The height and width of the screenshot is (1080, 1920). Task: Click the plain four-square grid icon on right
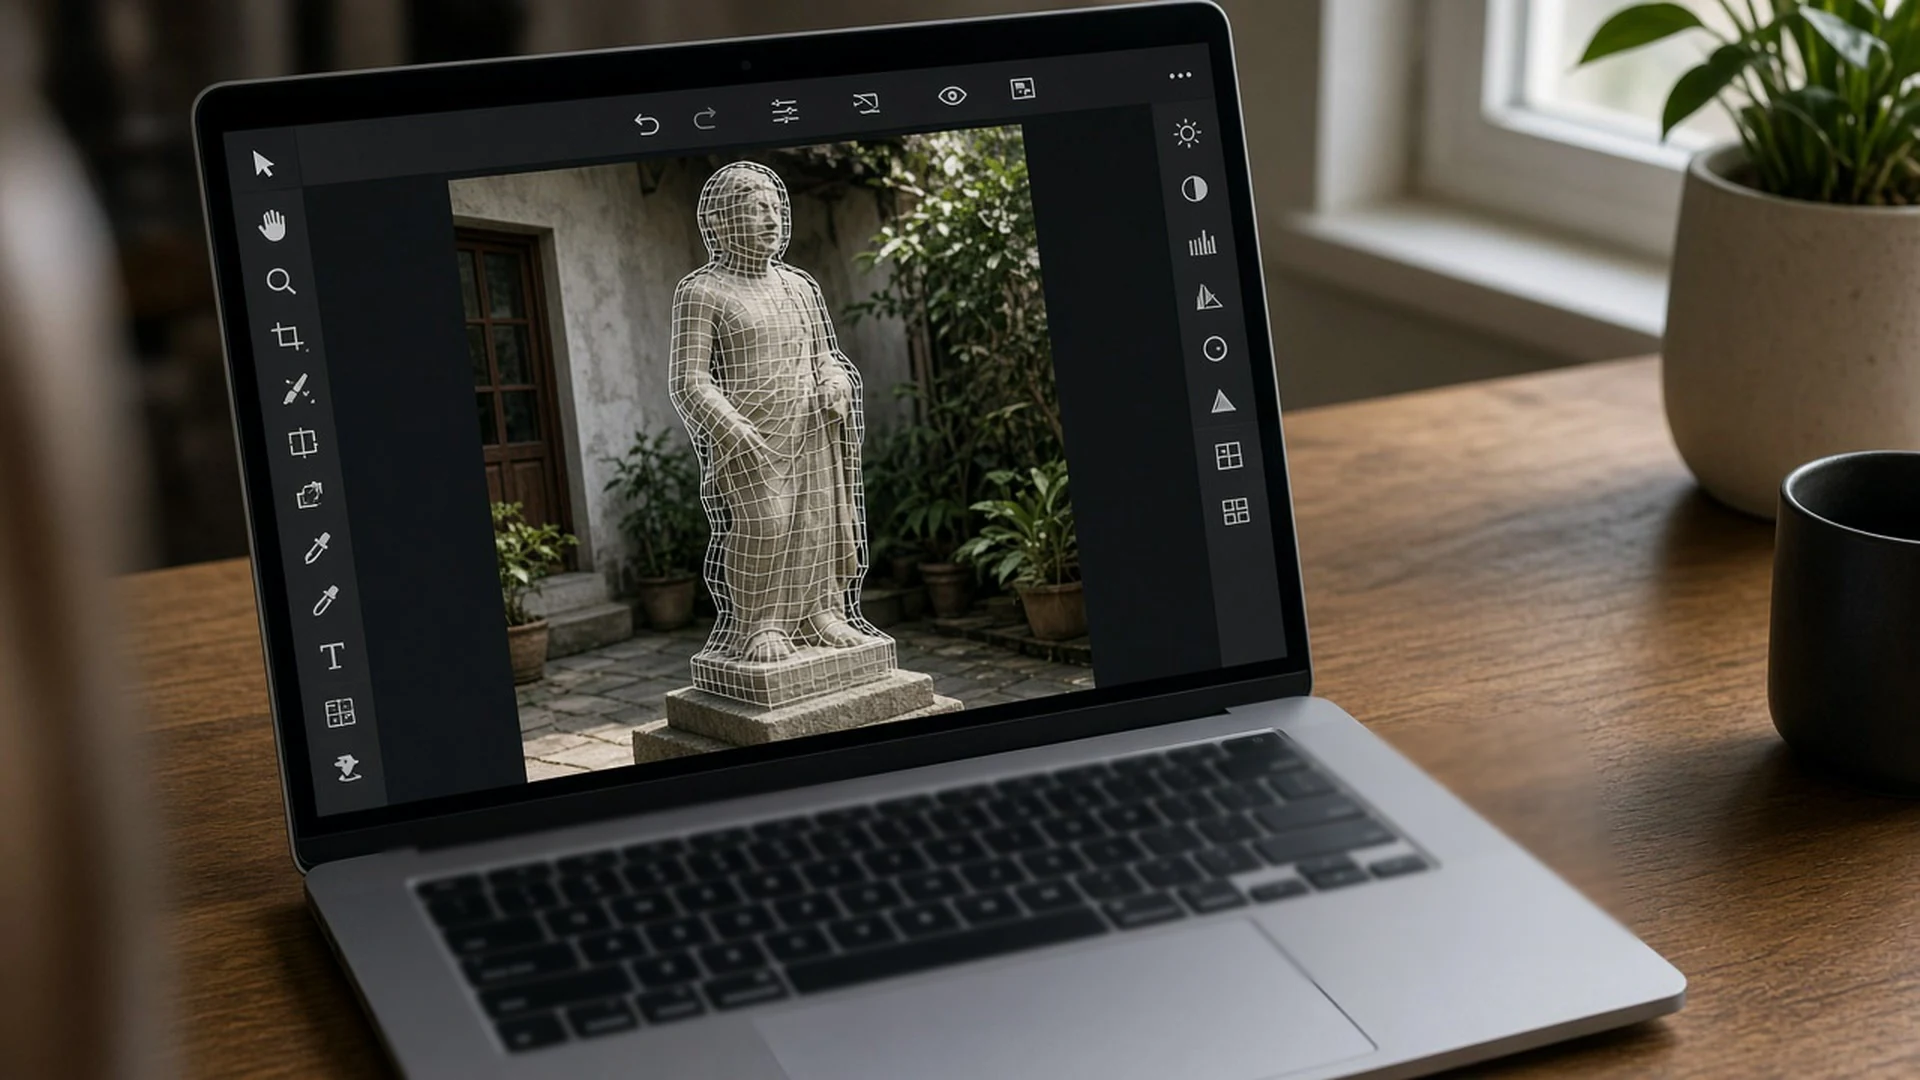tap(1236, 512)
